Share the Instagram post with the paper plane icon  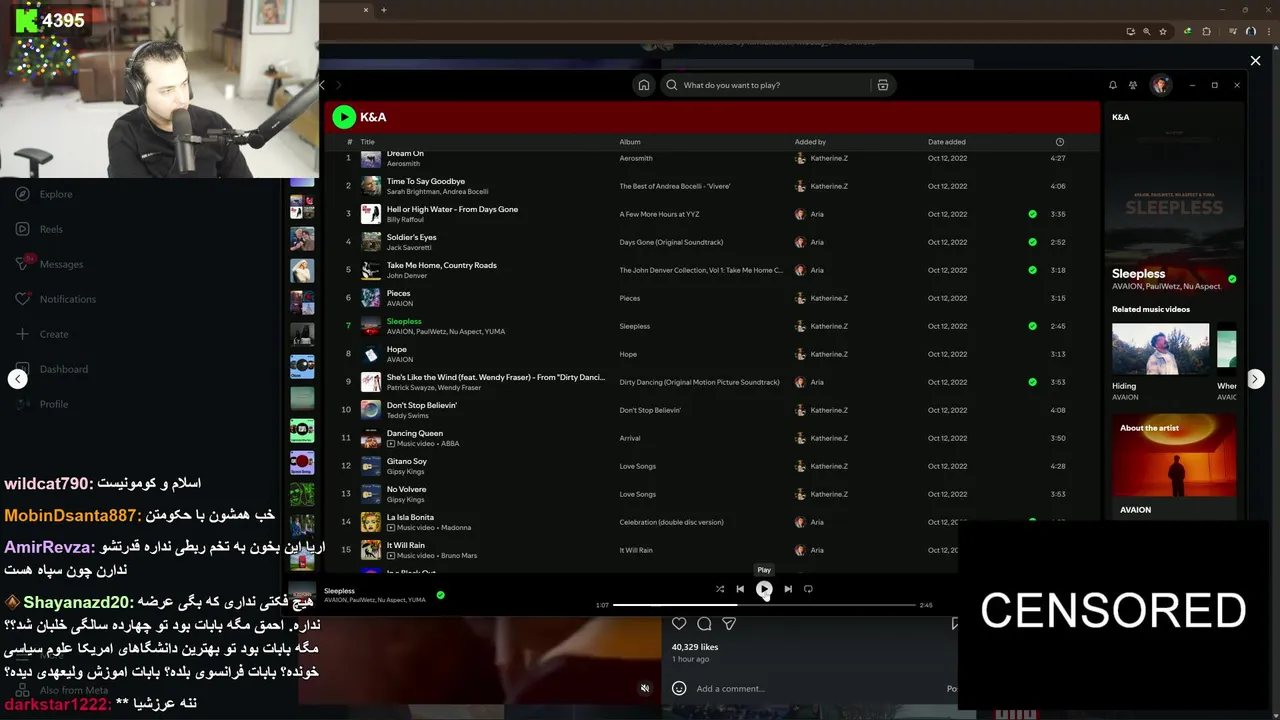729,624
